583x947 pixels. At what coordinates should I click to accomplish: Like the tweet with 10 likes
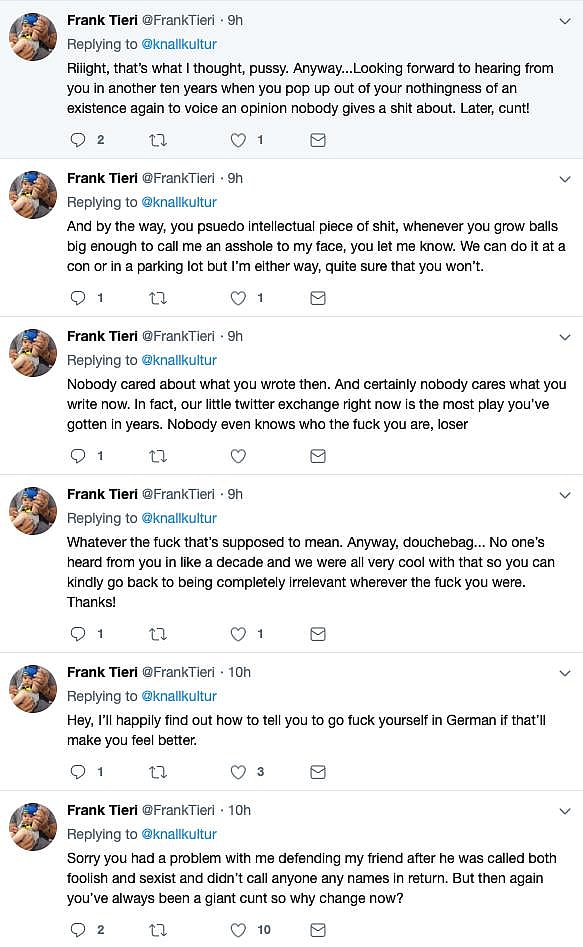point(238,929)
